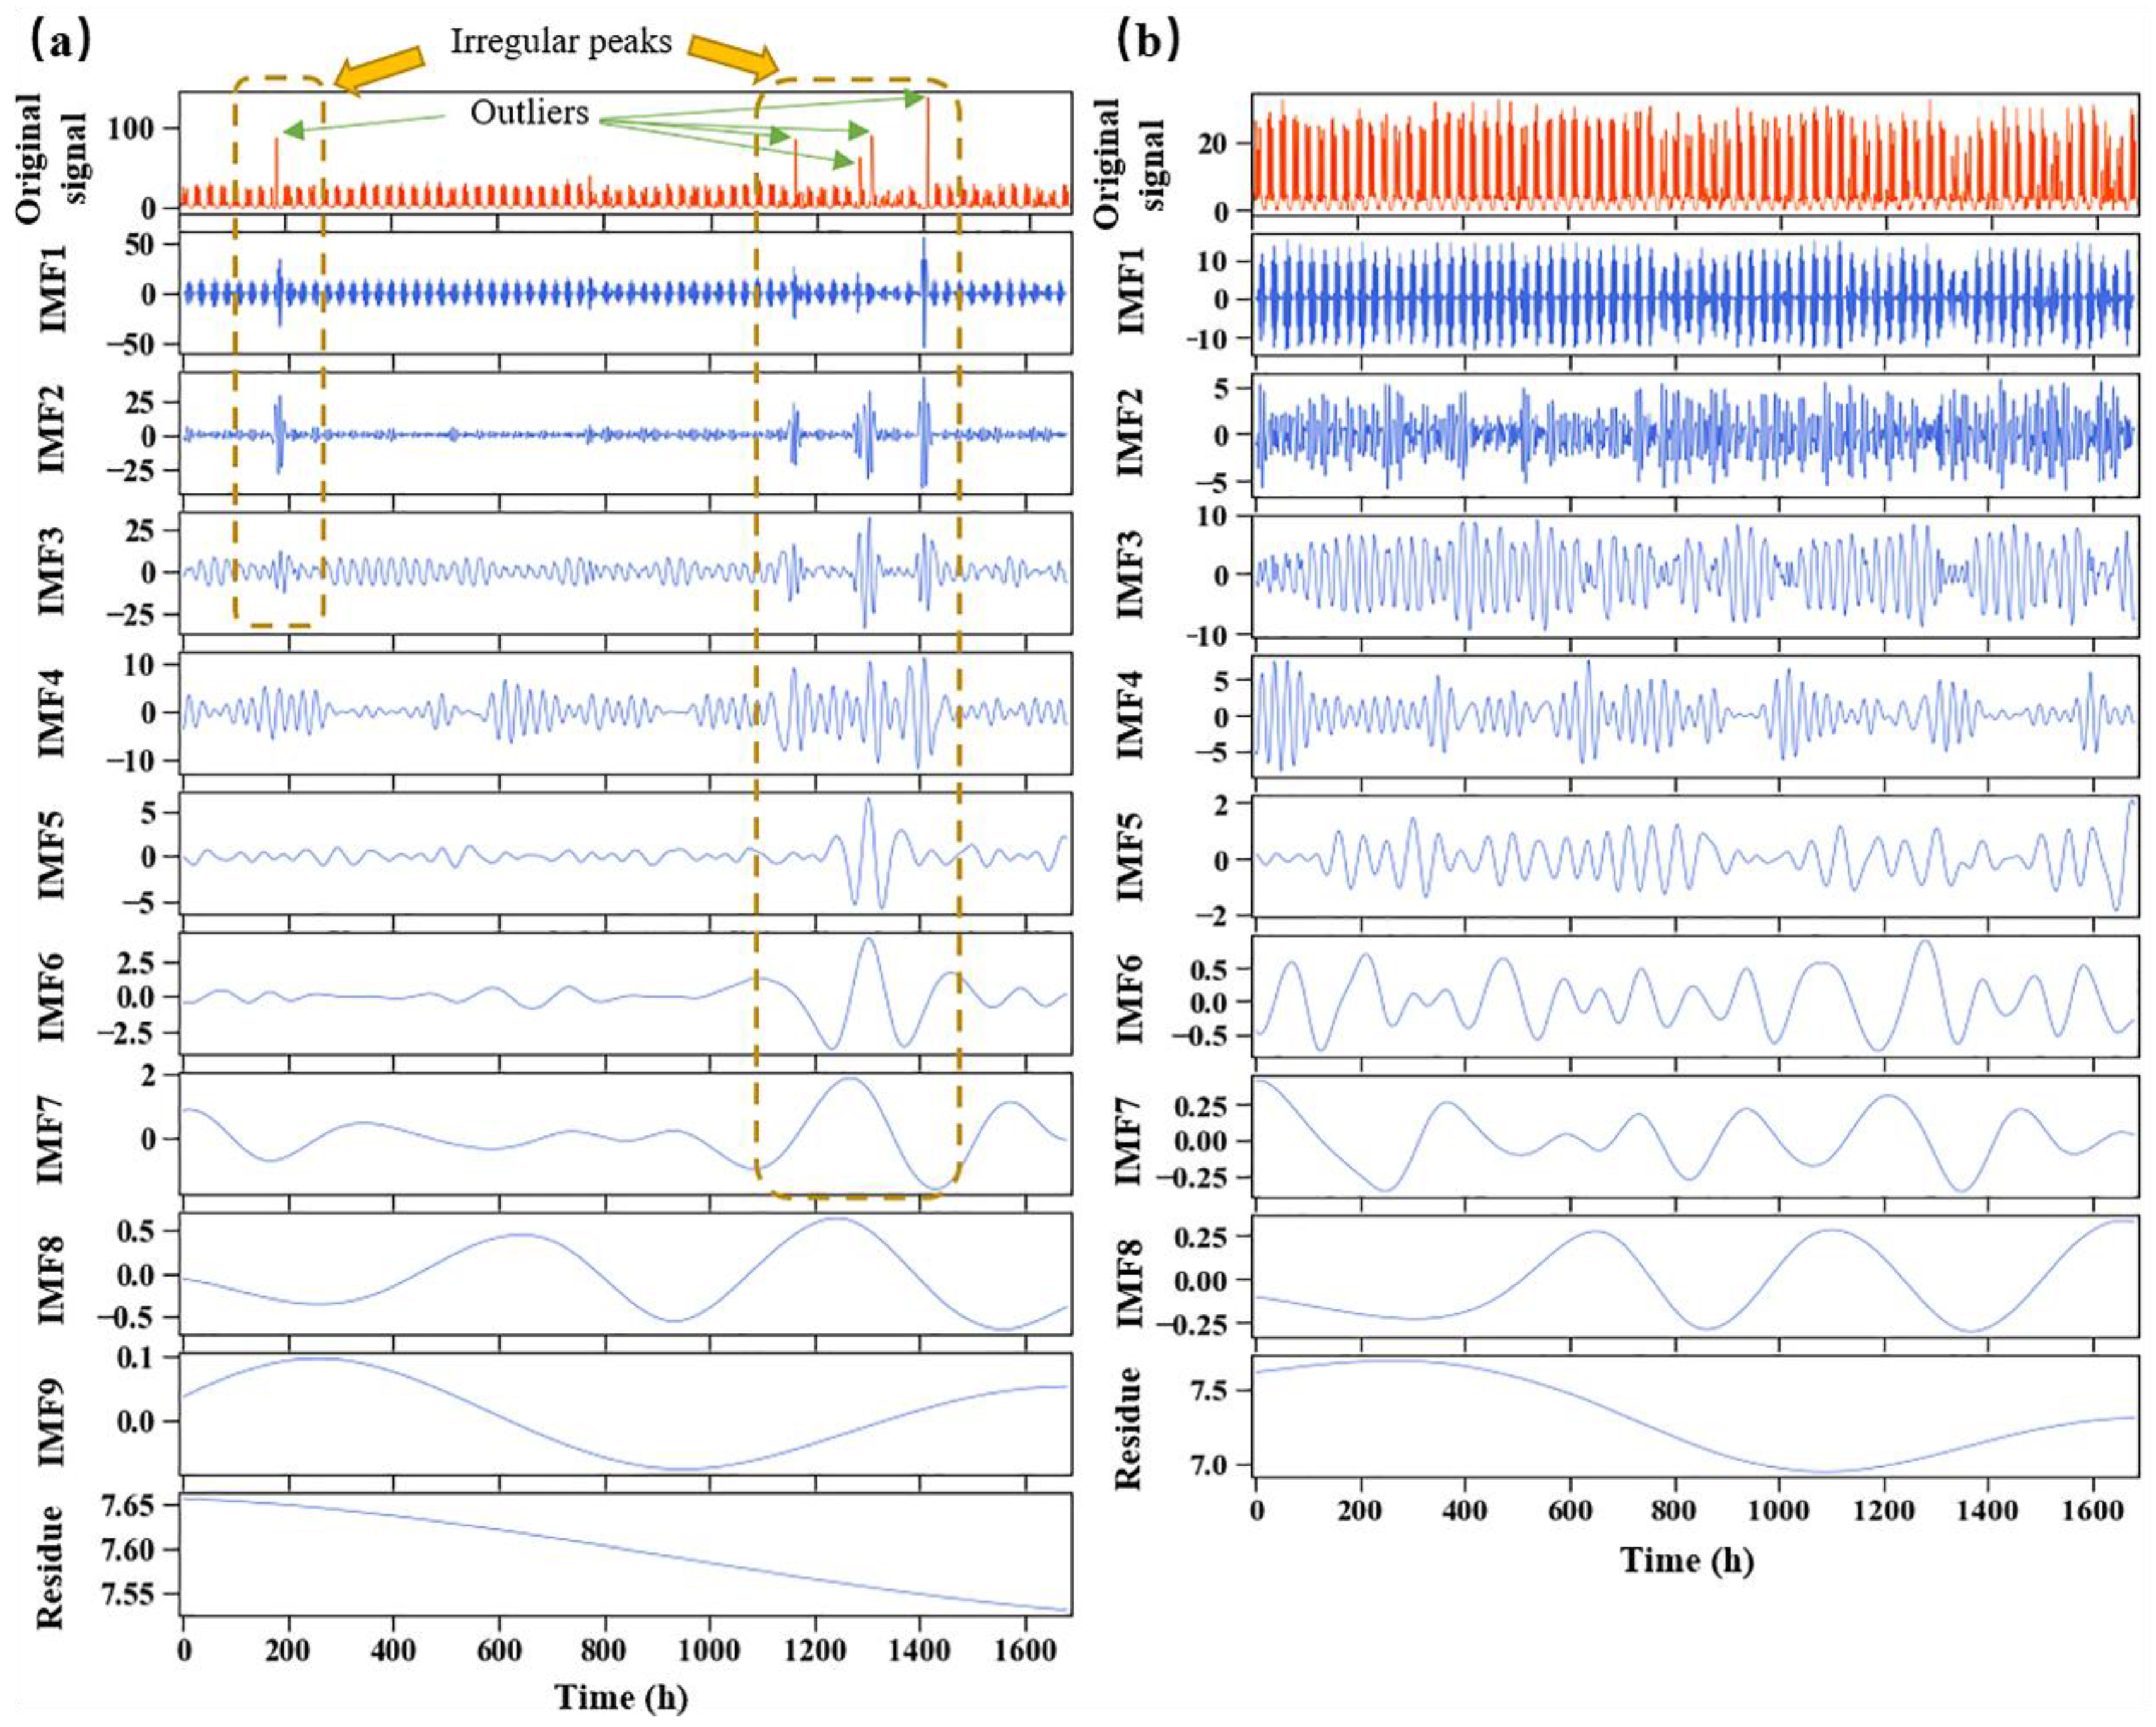Click the IMF3 plot in panel (b)
Image resolution: width=2156 pixels, height=1727 pixels.
pos(1695,575)
